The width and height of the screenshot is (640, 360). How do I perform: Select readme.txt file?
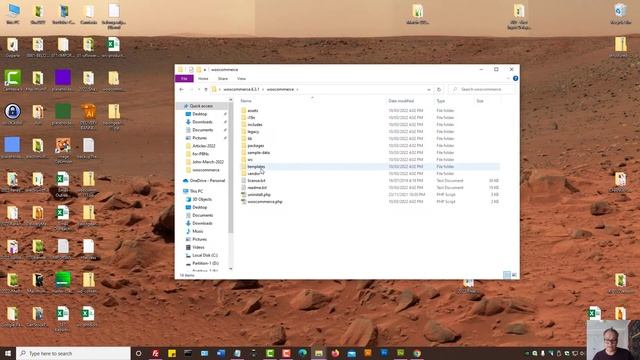tap(257, 187)
